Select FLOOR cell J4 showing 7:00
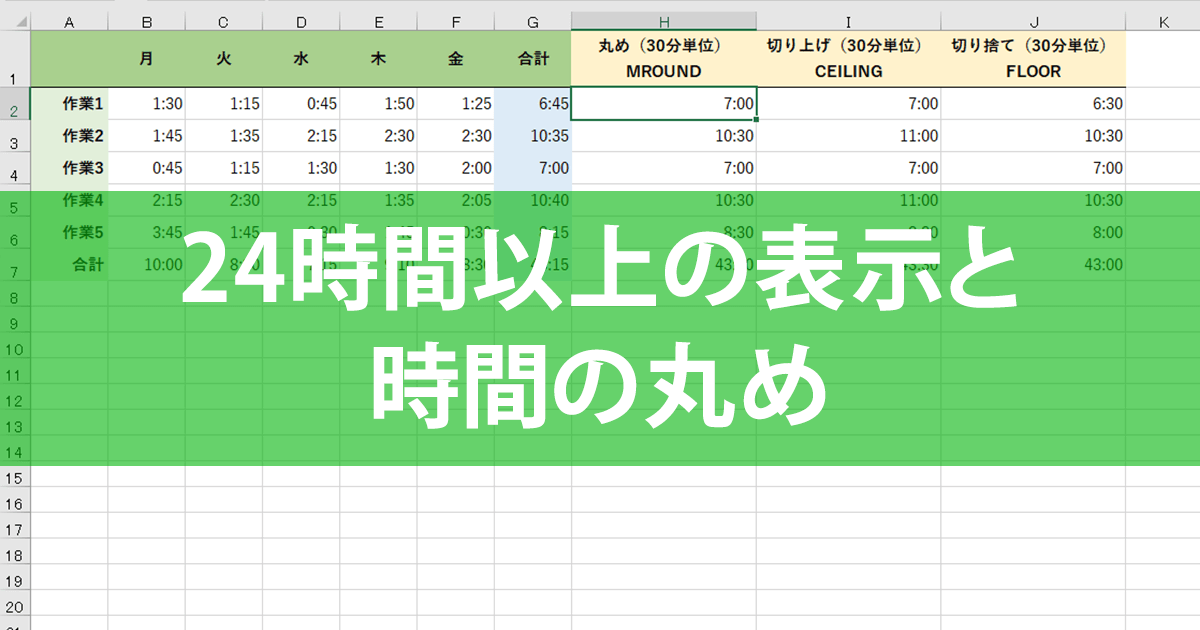The height and width of the screenshot is (630, 1200). (1033, 168)
